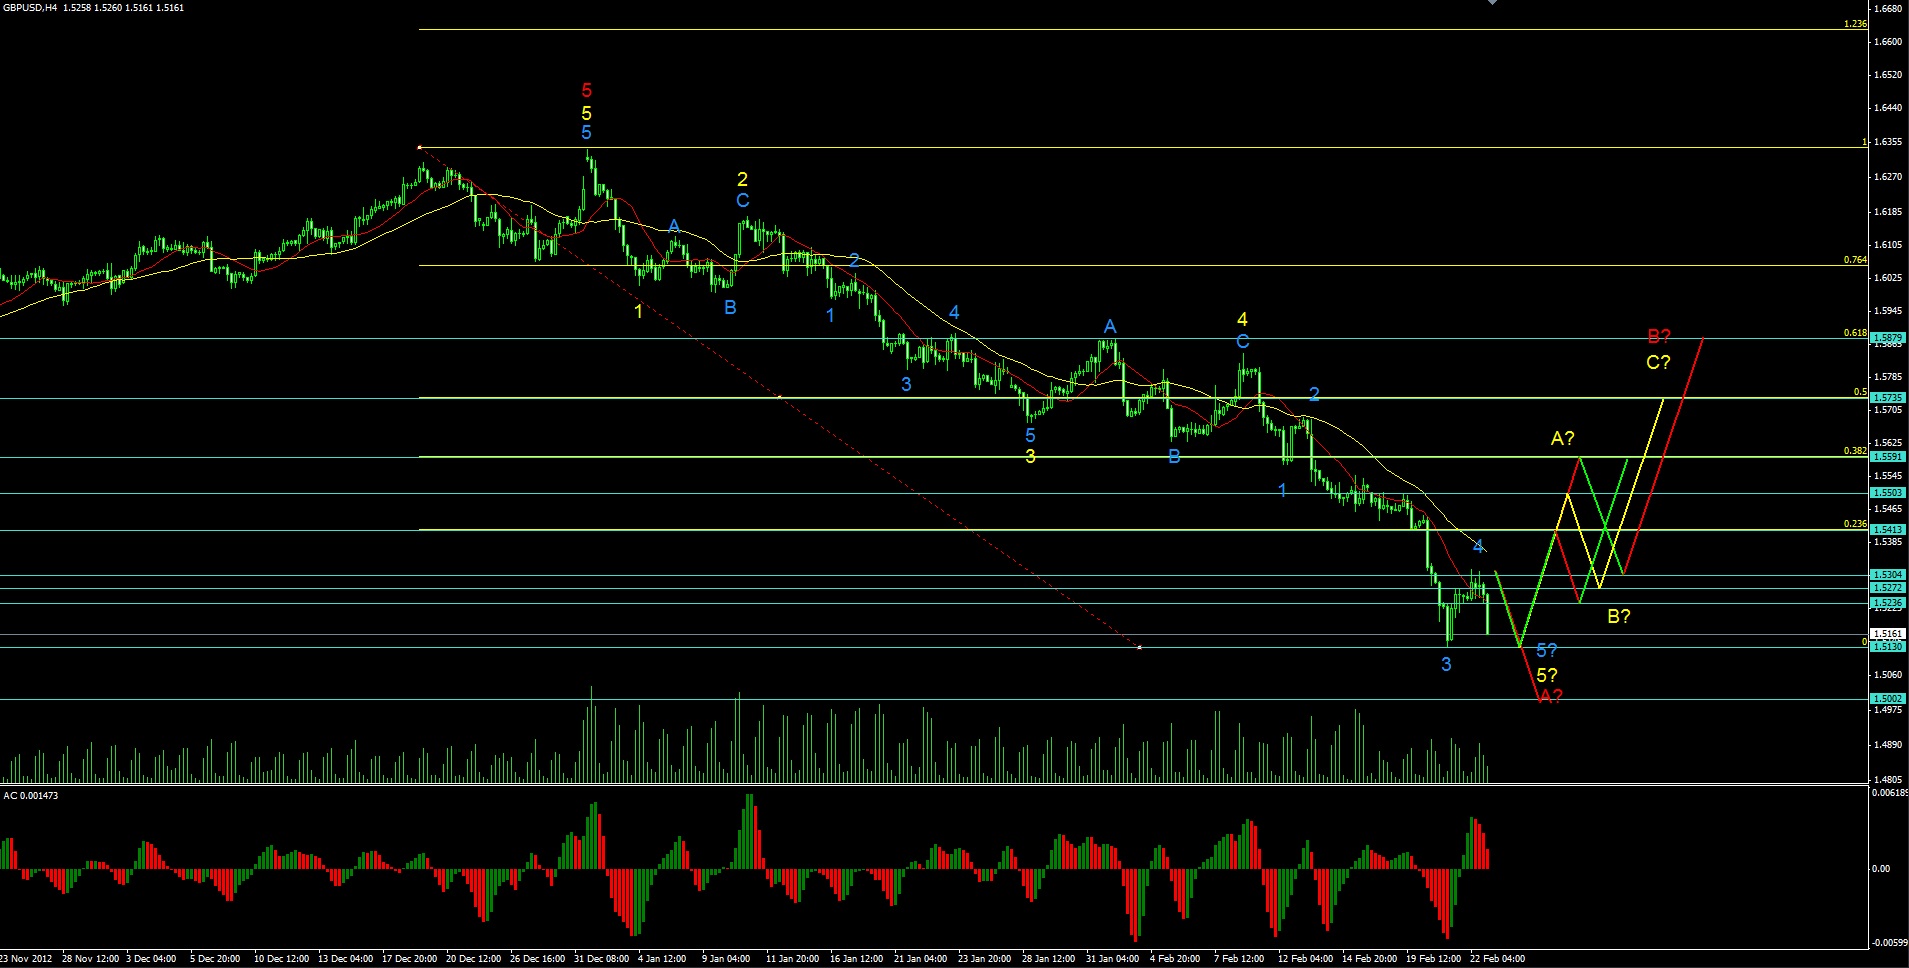1909x968 pixels.
Task: Click the 1.5879 horizontal line price tag
Action: click(x=1888, y=338)
